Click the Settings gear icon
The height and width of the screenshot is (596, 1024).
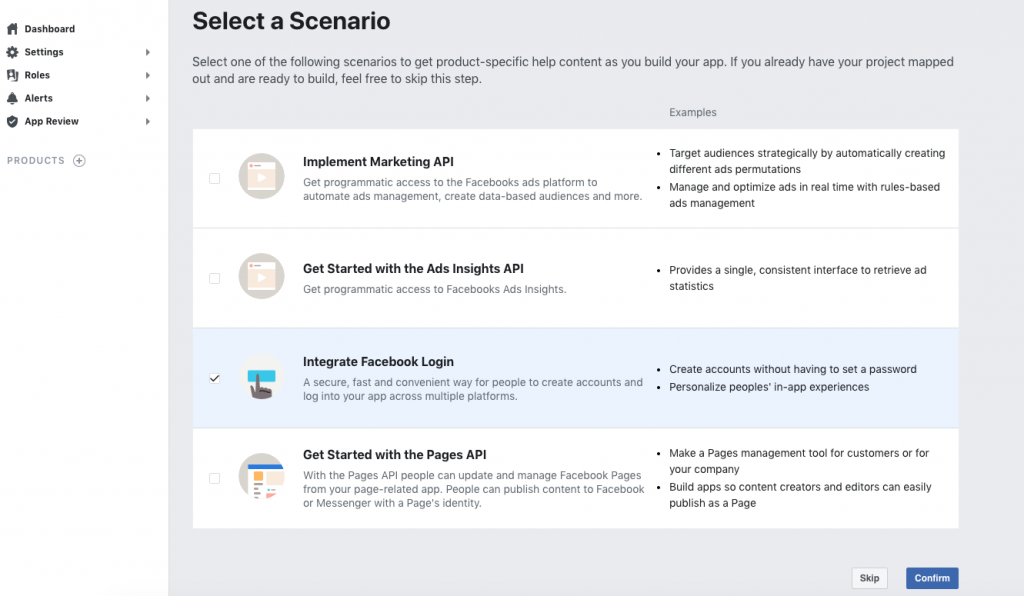[12, 52]
